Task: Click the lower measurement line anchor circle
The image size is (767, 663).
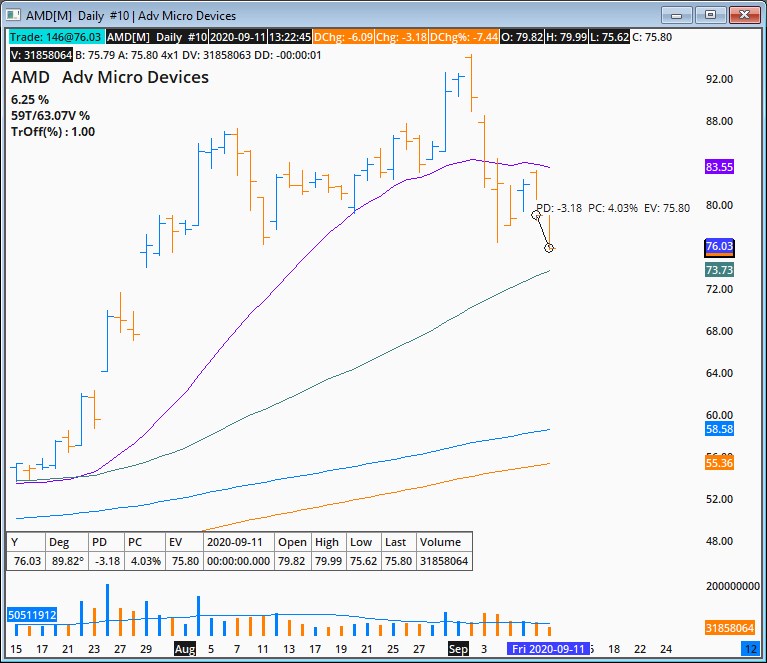Action: (x=549, y=248)
